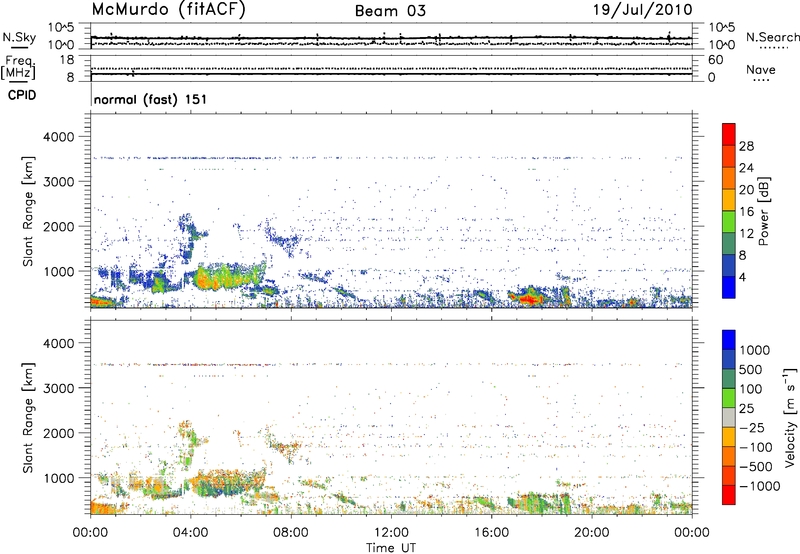This screenshot has height=554, width=800.
Task: Click the yellow 16-20 dB colorbar segment
Action: tap(729, 199)
